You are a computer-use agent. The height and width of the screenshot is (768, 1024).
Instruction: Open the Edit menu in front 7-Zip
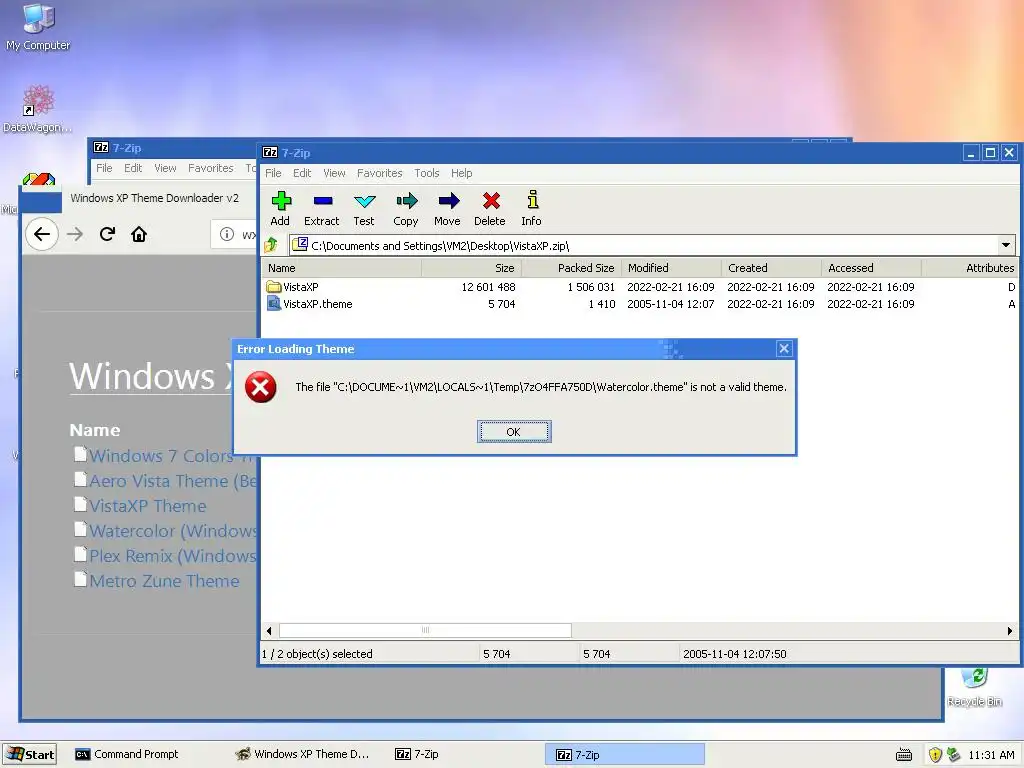pos(302,173)
